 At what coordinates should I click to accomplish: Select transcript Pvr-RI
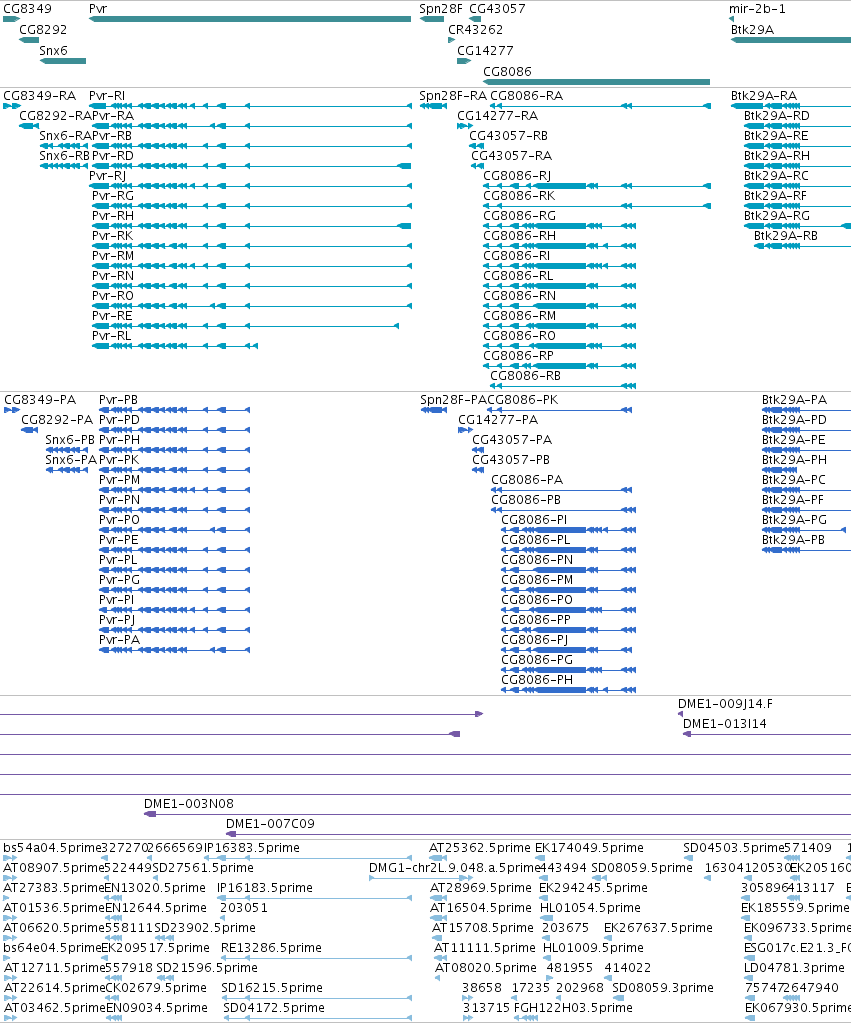point(107,96)
